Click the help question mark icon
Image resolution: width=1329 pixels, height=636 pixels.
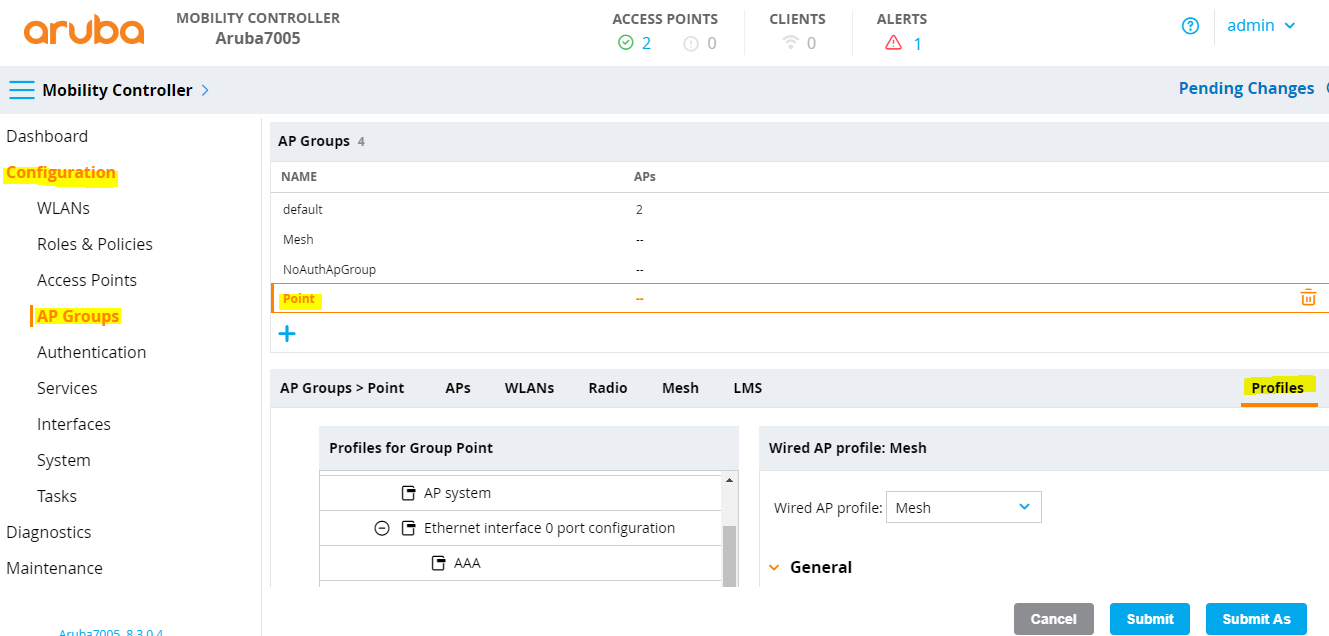[x=1190, y=26]
